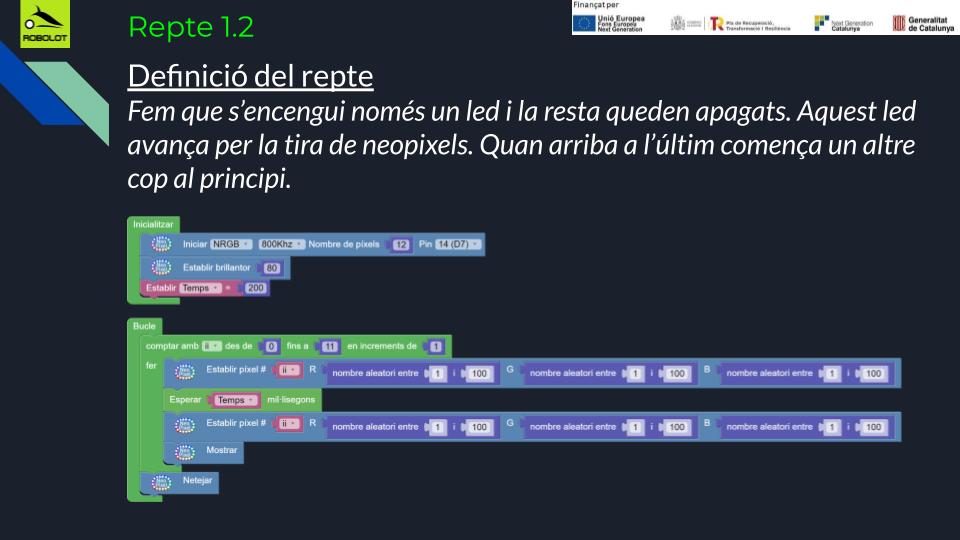Open the ii variable dropdown in comptar block
960x540 pixels.
(211, 347)
